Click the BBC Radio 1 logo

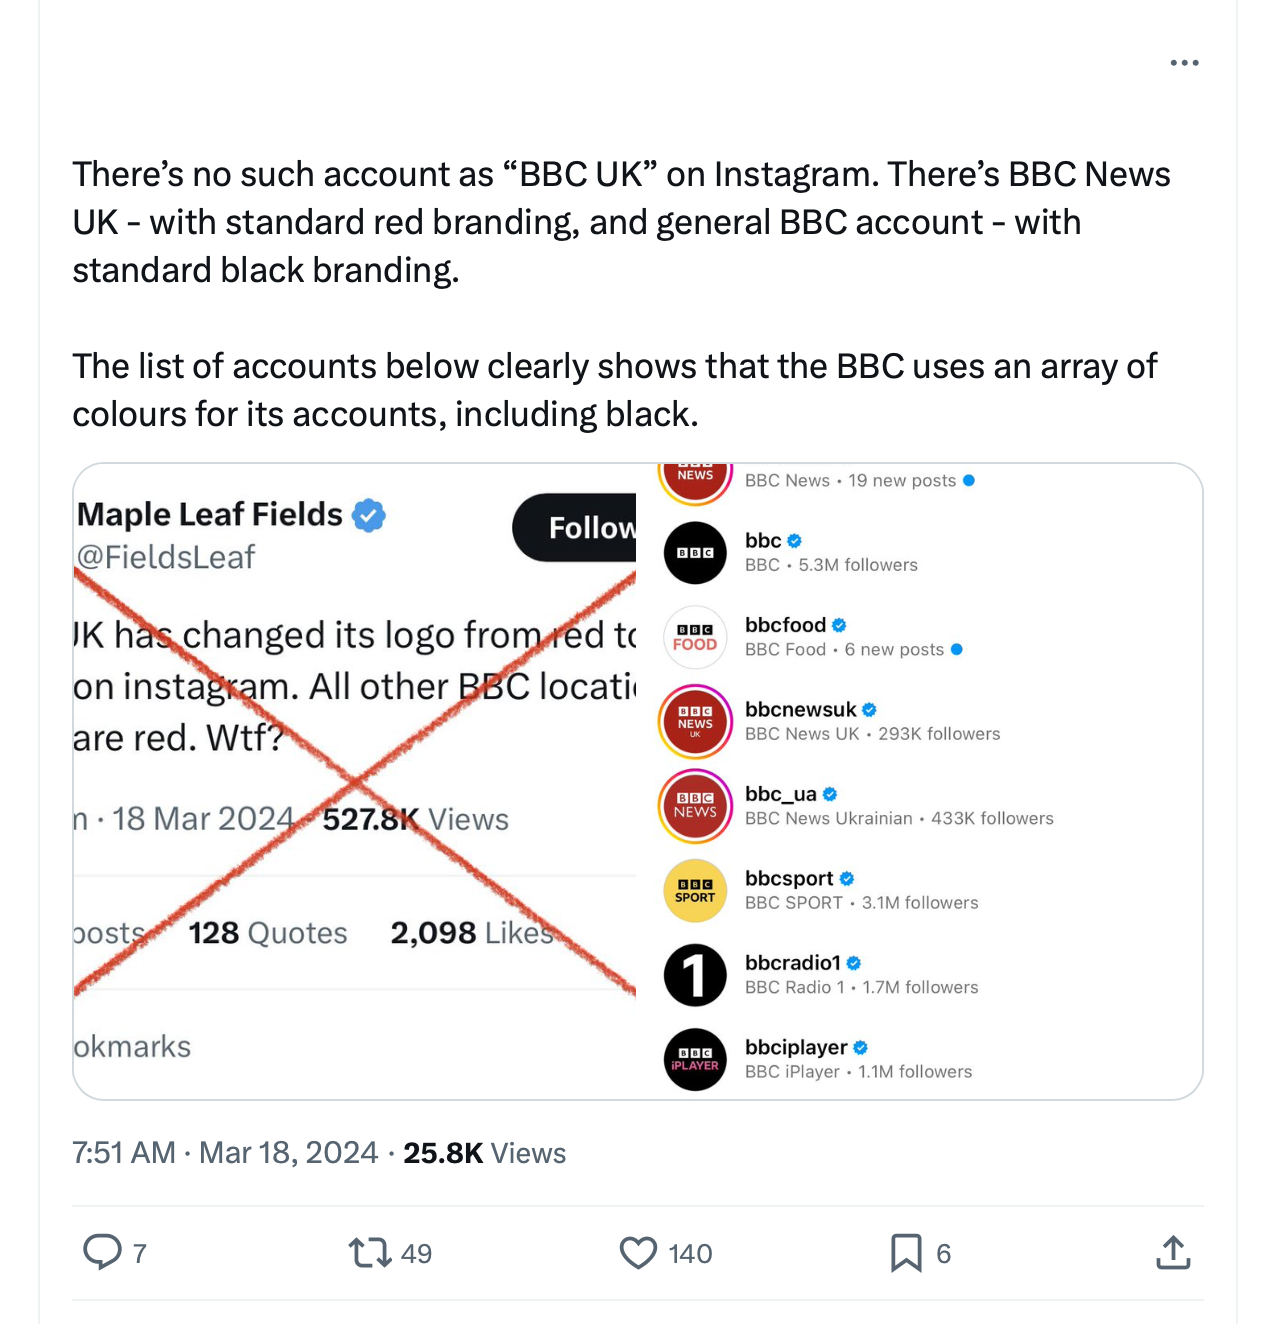click(x=695, y=975)
